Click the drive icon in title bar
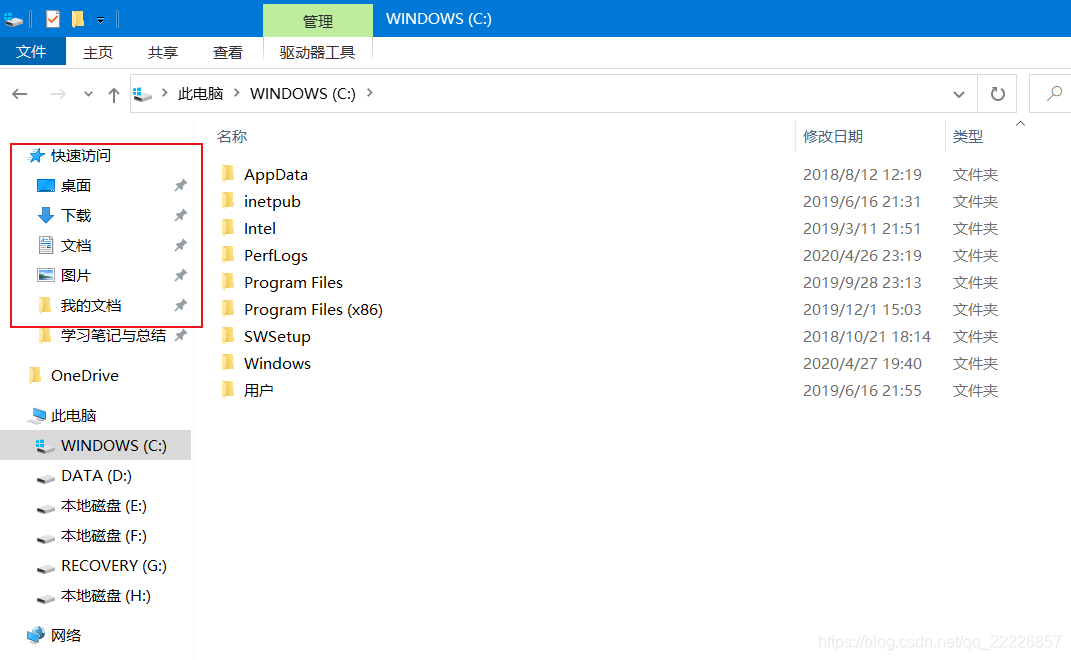The height and width of the screenshot is (660, 1071). pos(13,20)
